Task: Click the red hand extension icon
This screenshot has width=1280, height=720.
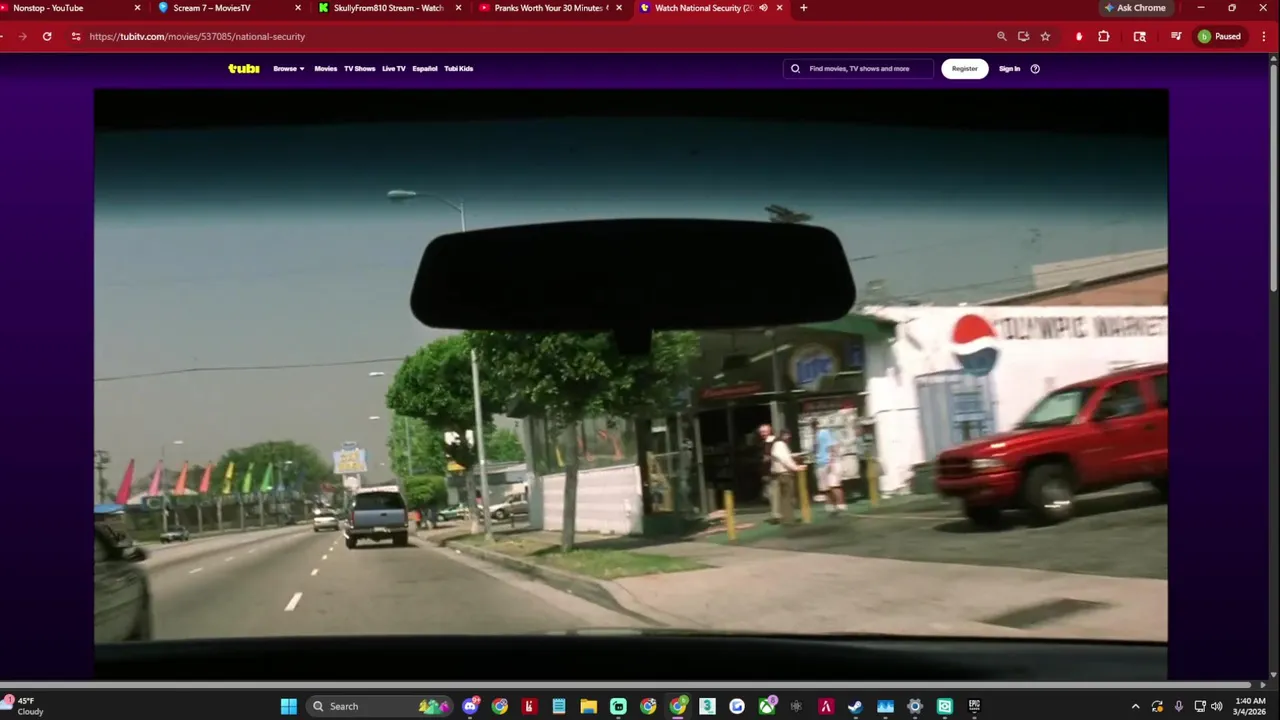Action: tap(1079, 36)
